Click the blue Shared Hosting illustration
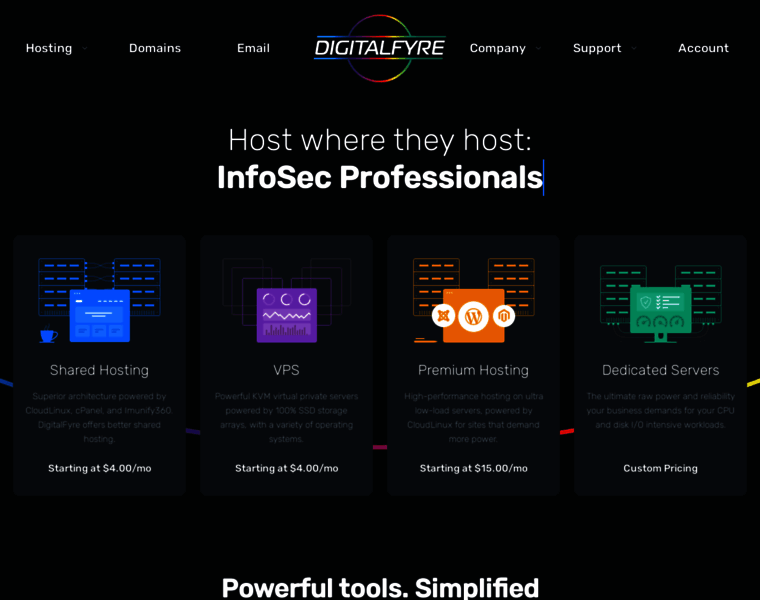Image resolution: width=760 pixels, height=600 pixels. click(x=99, y=300)
